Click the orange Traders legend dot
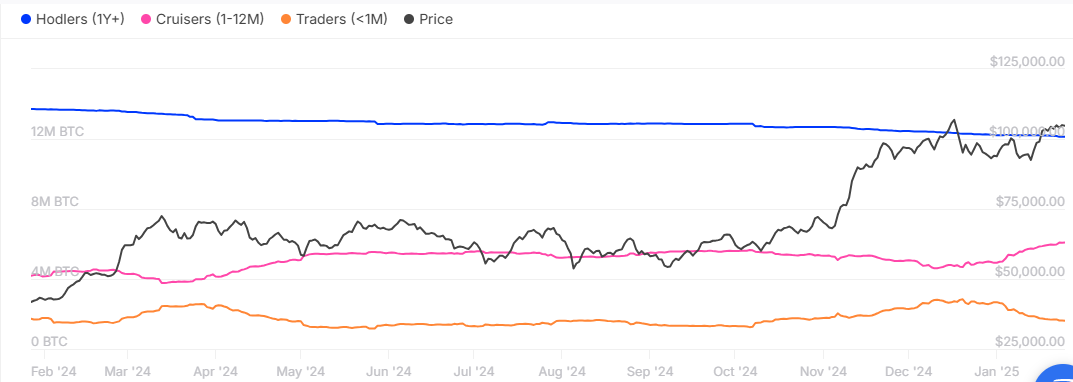 pyautogui.click(x=287, y=19)
